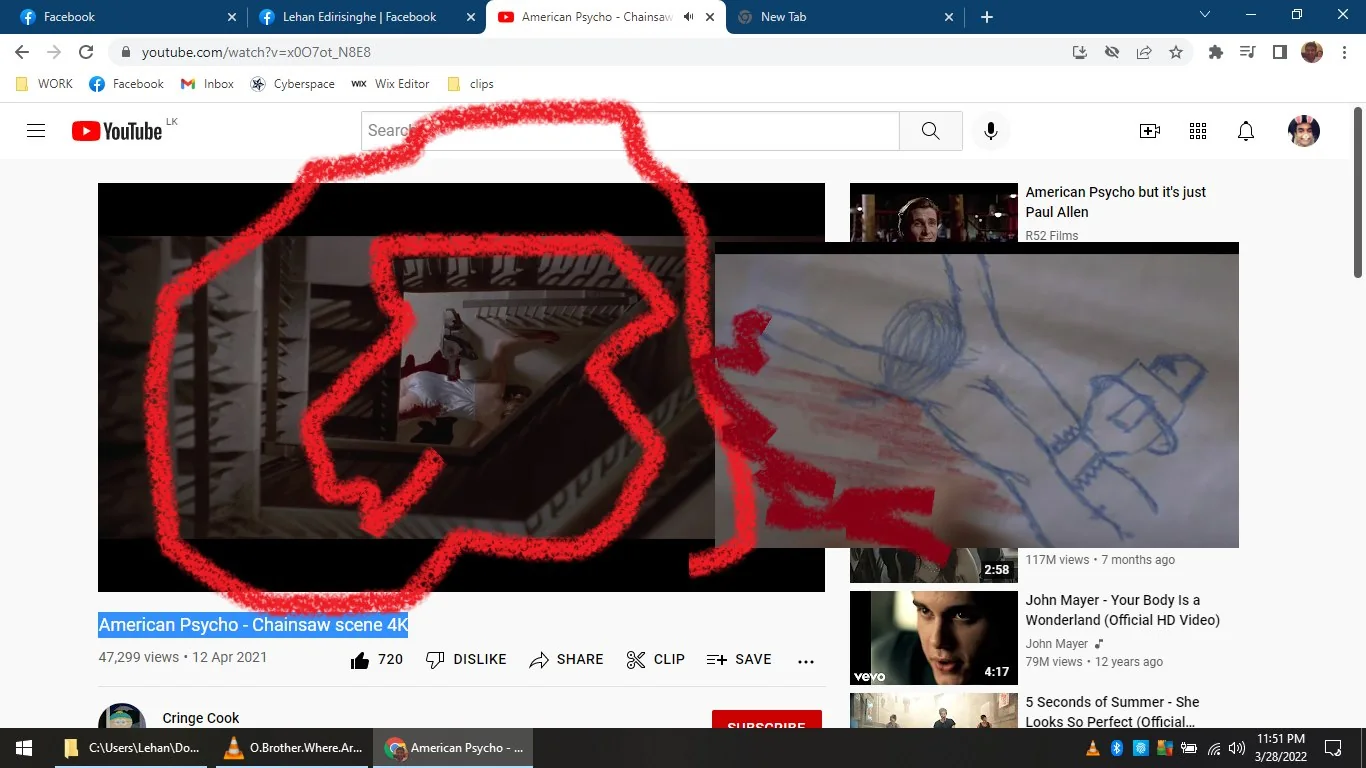Open the Windows Start menu
Screen dimensions: 1366x768
point(24,748)
